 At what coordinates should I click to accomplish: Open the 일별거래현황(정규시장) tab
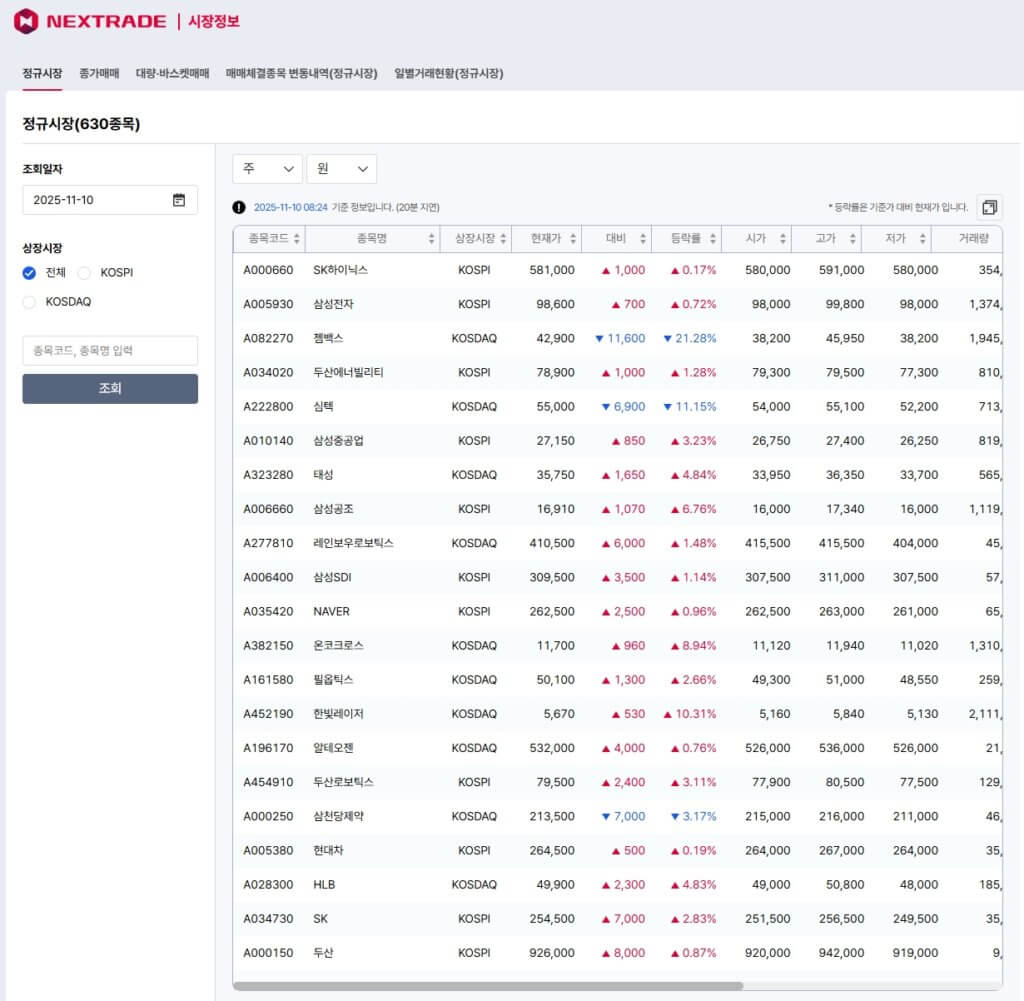(x=448, y=73)
